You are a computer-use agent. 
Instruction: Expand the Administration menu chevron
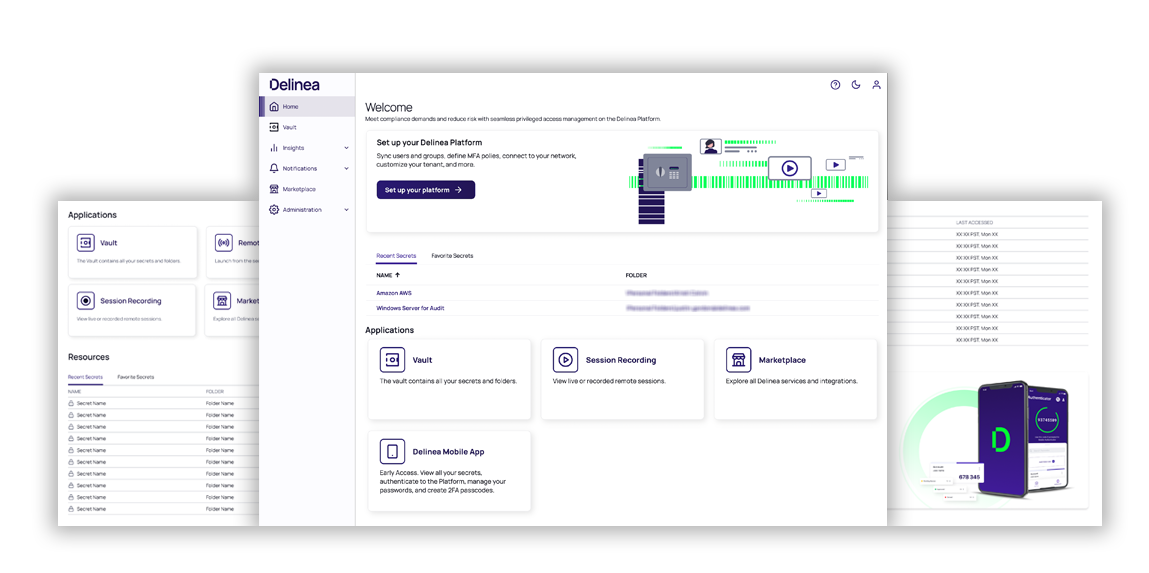[x=346, y=210]
